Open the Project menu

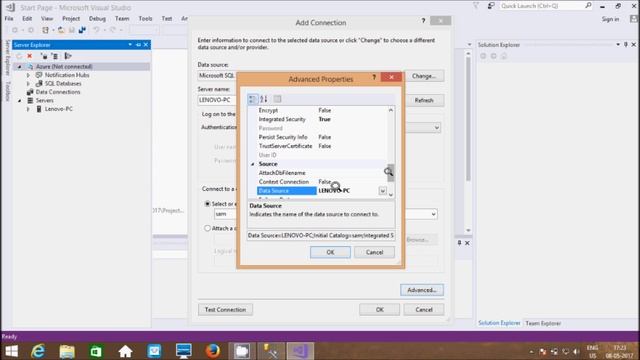(71, 18)
